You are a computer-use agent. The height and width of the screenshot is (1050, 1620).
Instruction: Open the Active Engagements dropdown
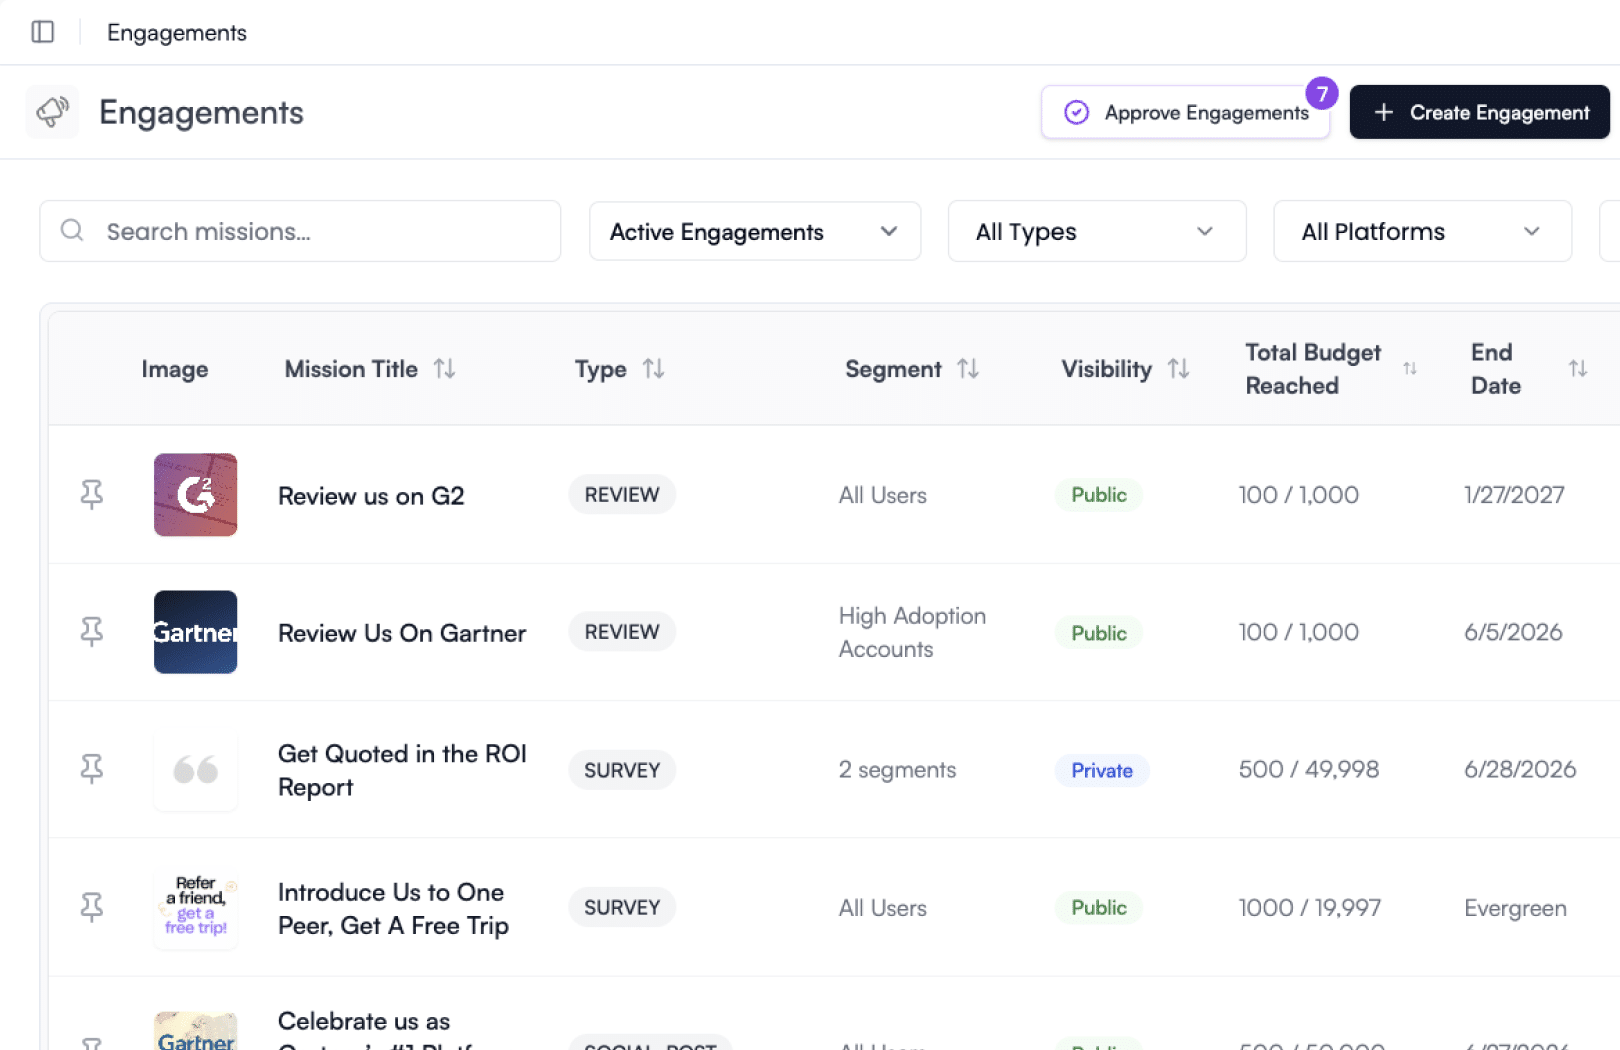pyautogui.click(x=754, y=231)
